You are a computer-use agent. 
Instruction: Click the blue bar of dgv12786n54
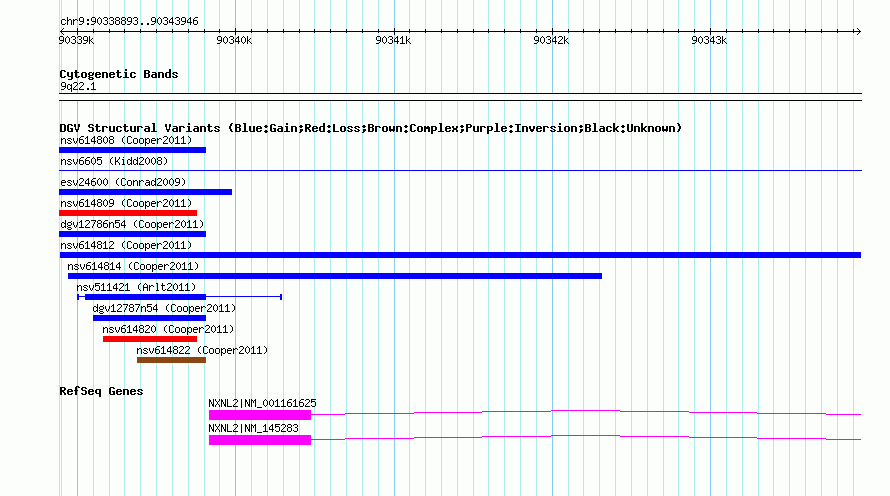click(132, 234)
